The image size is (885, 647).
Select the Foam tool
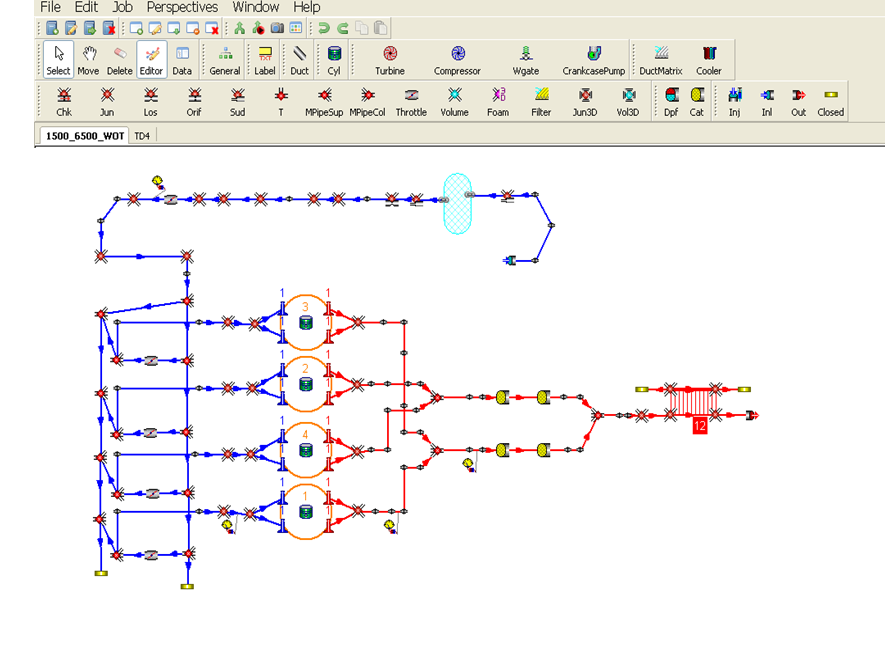point(498,102)
